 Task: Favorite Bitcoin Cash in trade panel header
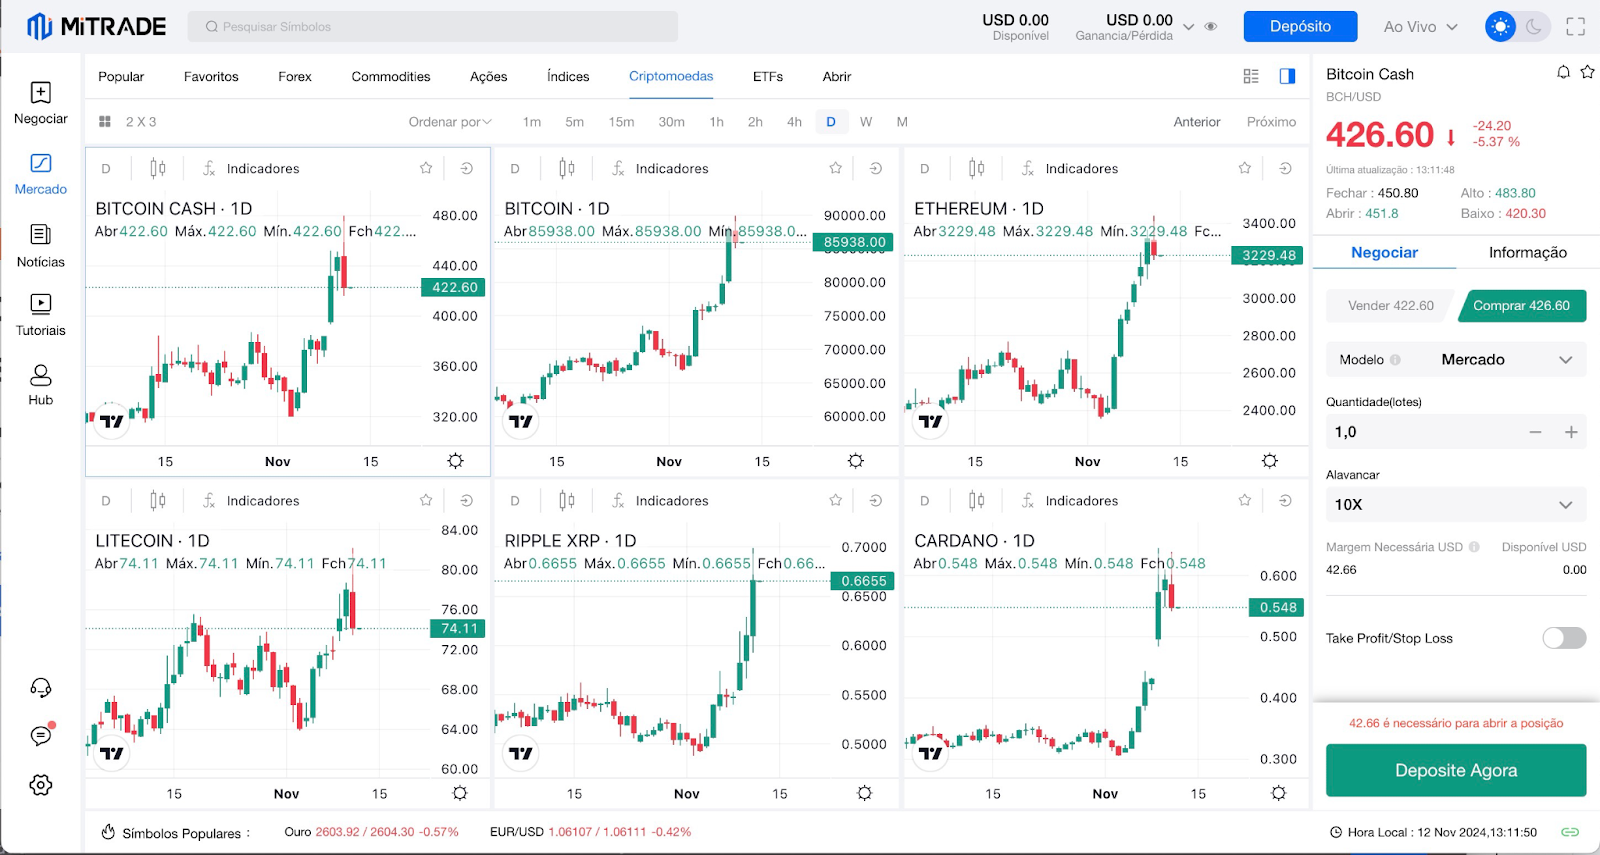(1587, 72)
